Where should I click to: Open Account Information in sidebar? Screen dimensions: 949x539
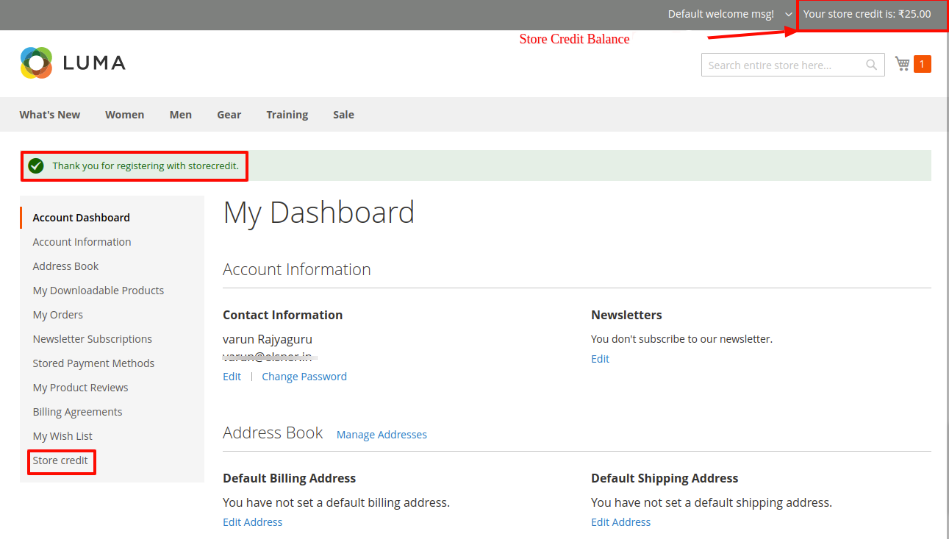point(82,242)
